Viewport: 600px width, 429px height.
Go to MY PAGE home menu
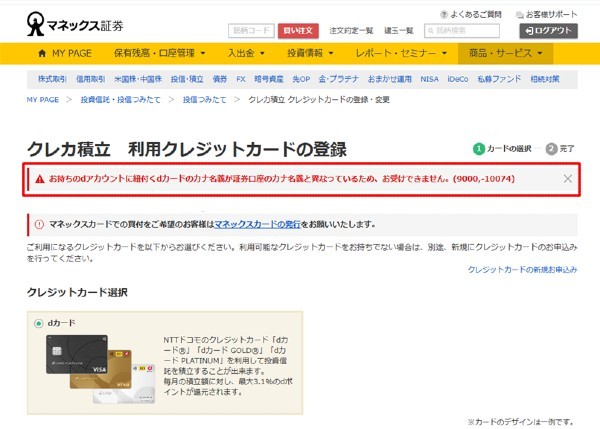(65, 53)
